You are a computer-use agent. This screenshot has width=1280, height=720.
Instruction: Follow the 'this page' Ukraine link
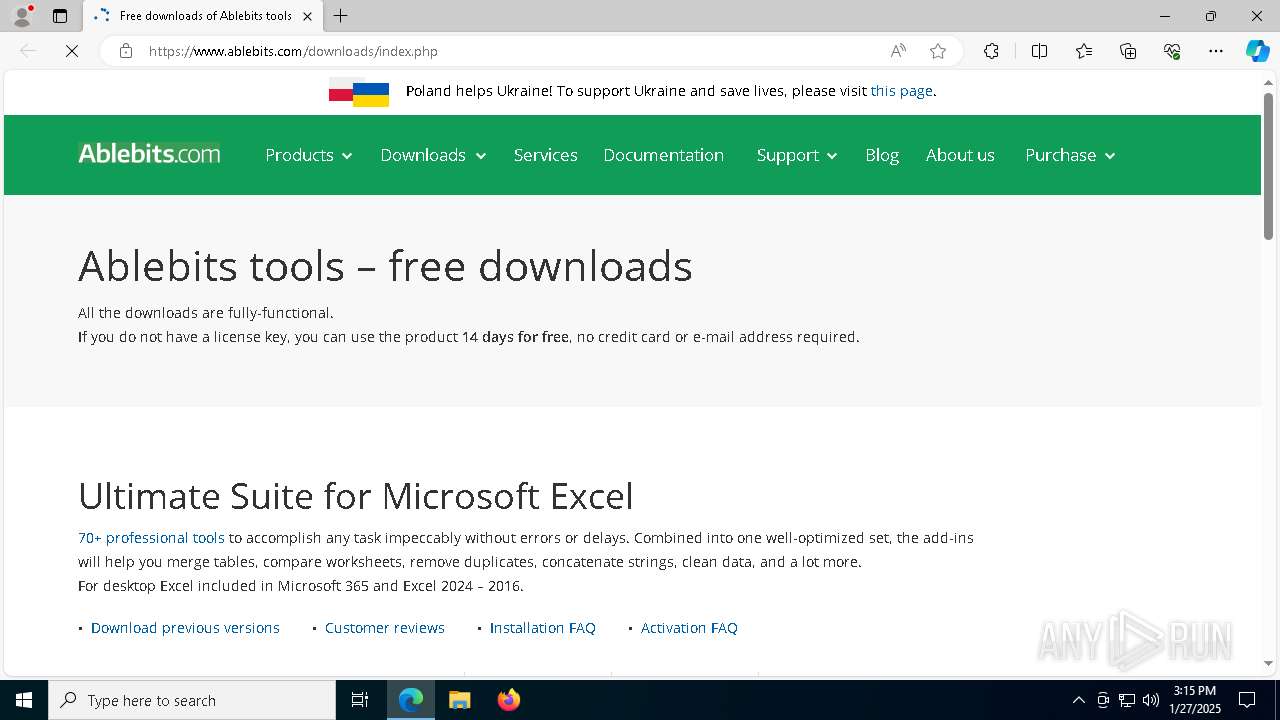pos(901,91)
